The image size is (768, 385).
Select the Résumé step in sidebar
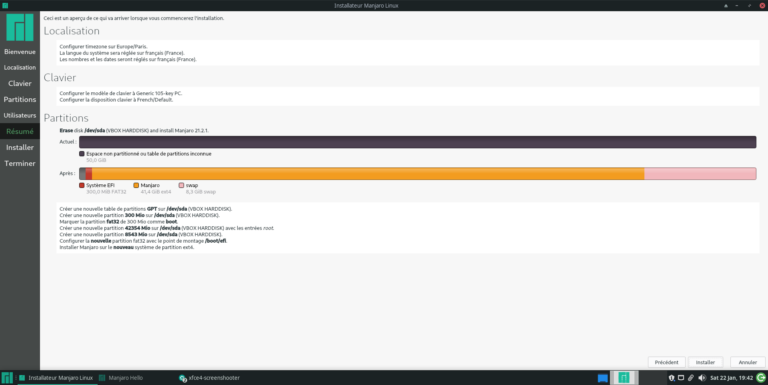(x=20, y=131)
